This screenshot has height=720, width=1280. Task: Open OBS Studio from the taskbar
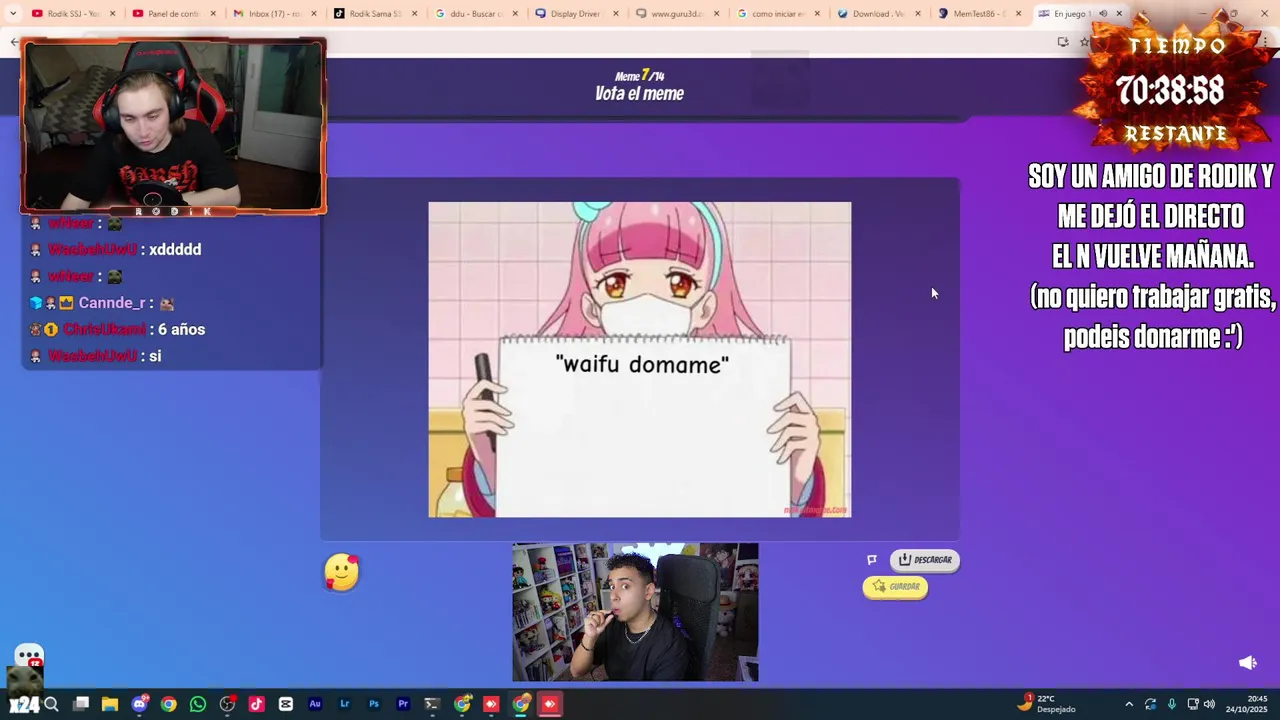[x=227, y=705]
